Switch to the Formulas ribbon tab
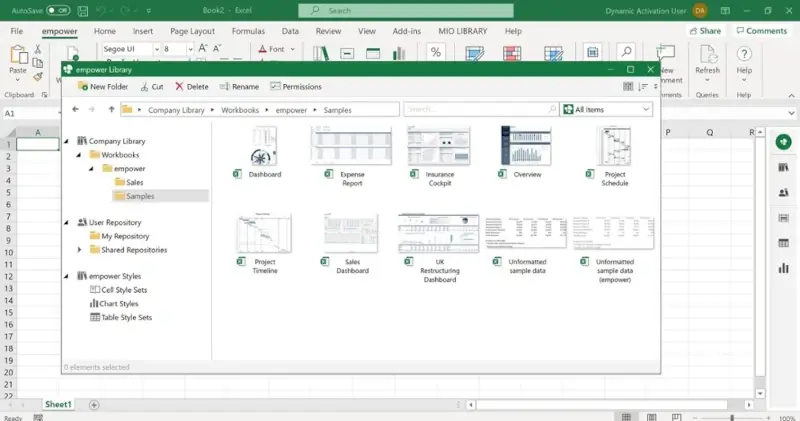The width and height of the screenshot is (800, 421). (x=248, y=31)
